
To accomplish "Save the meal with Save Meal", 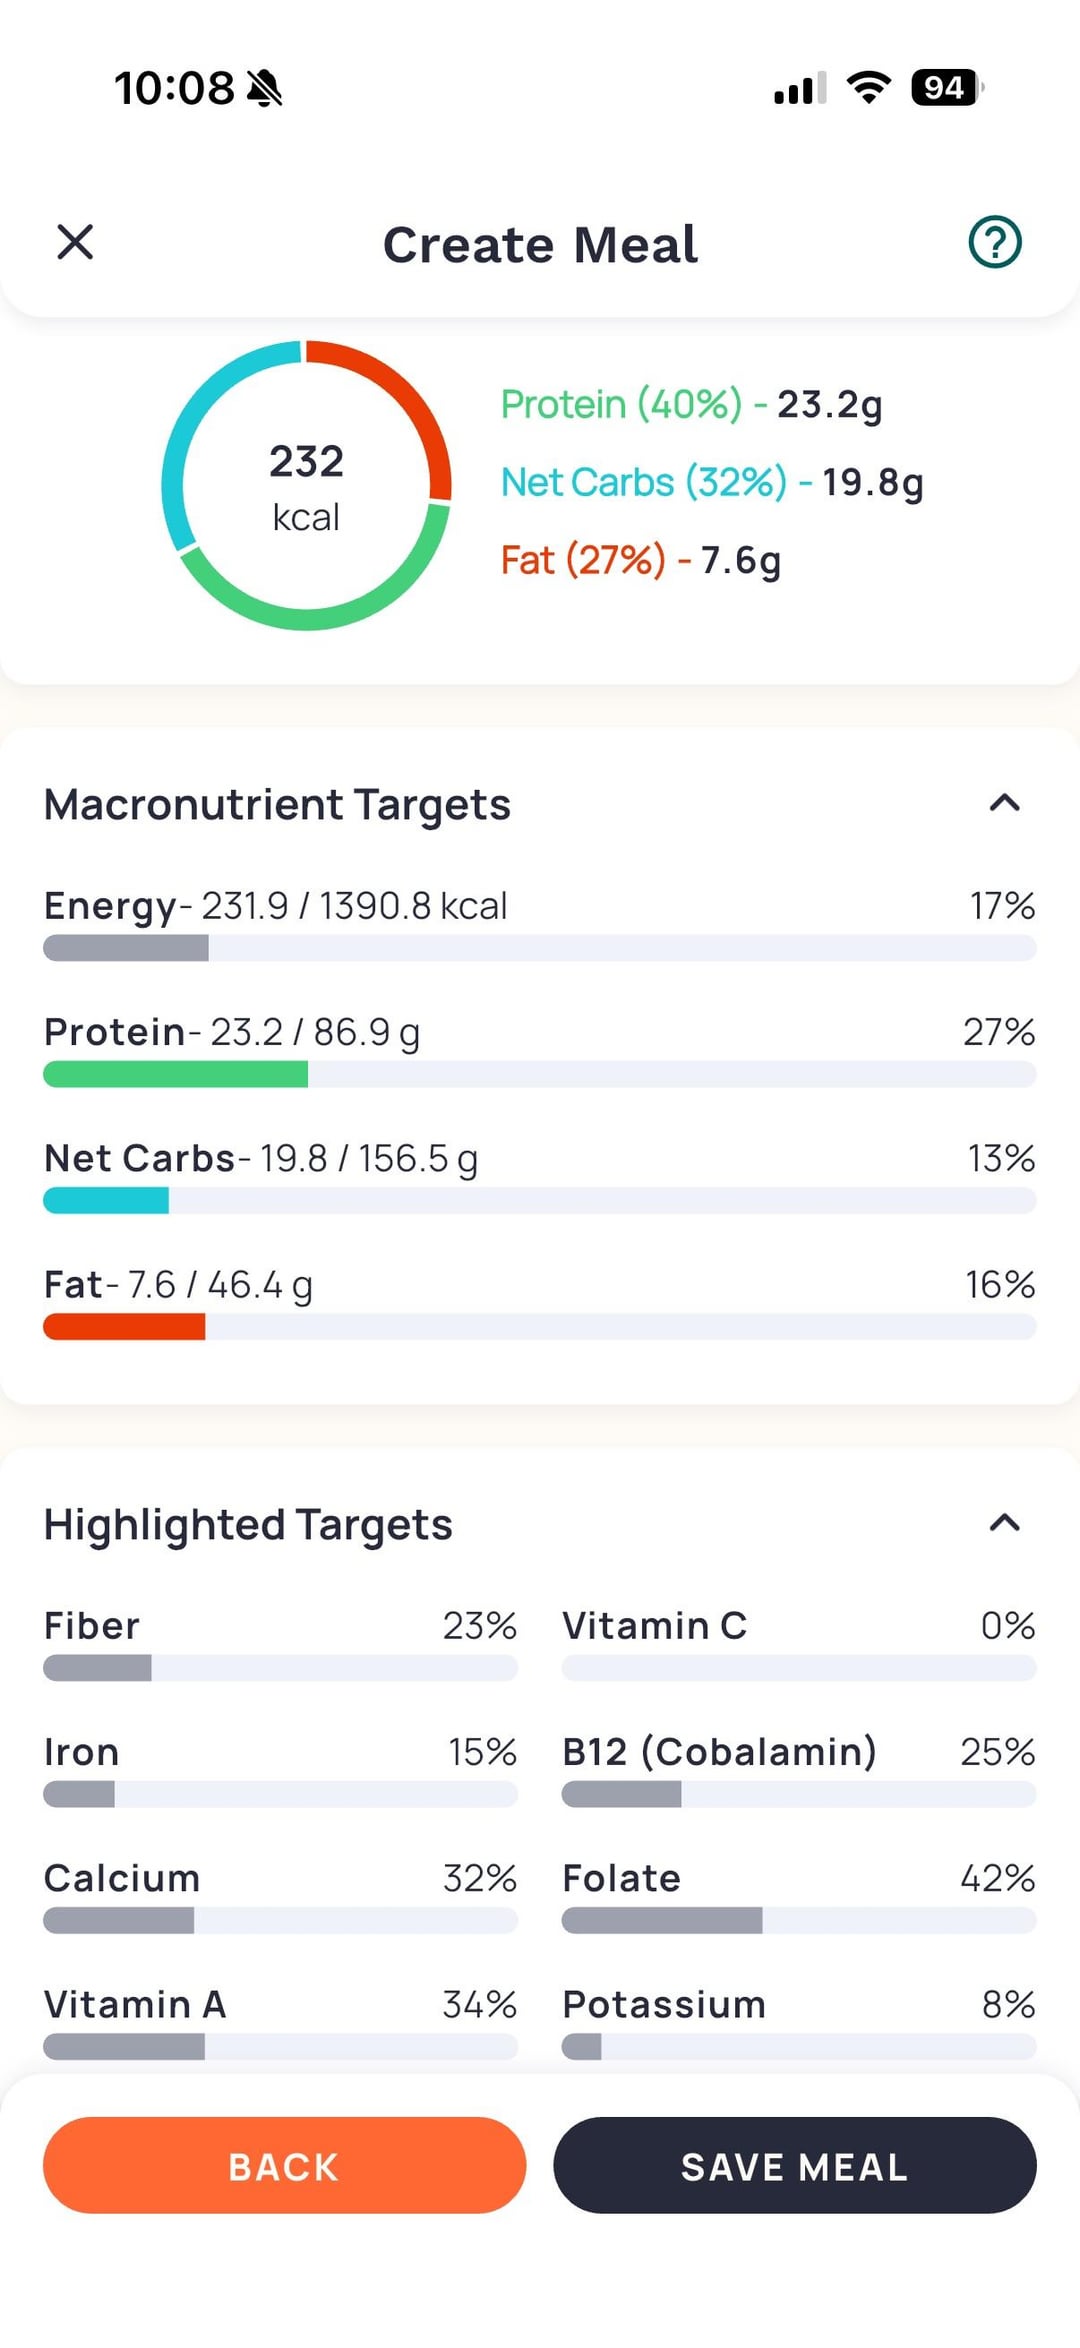I will [794, 2165].
